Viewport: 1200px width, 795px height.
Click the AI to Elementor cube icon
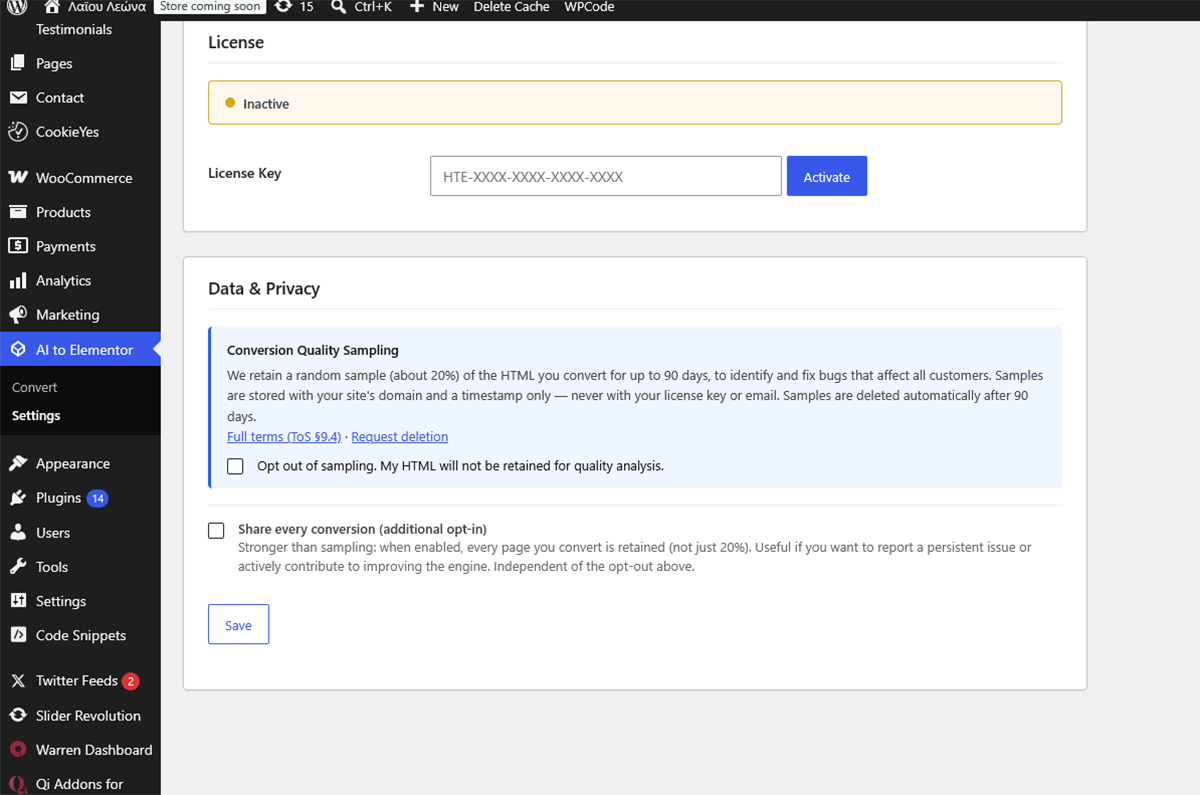pos(18,350)
